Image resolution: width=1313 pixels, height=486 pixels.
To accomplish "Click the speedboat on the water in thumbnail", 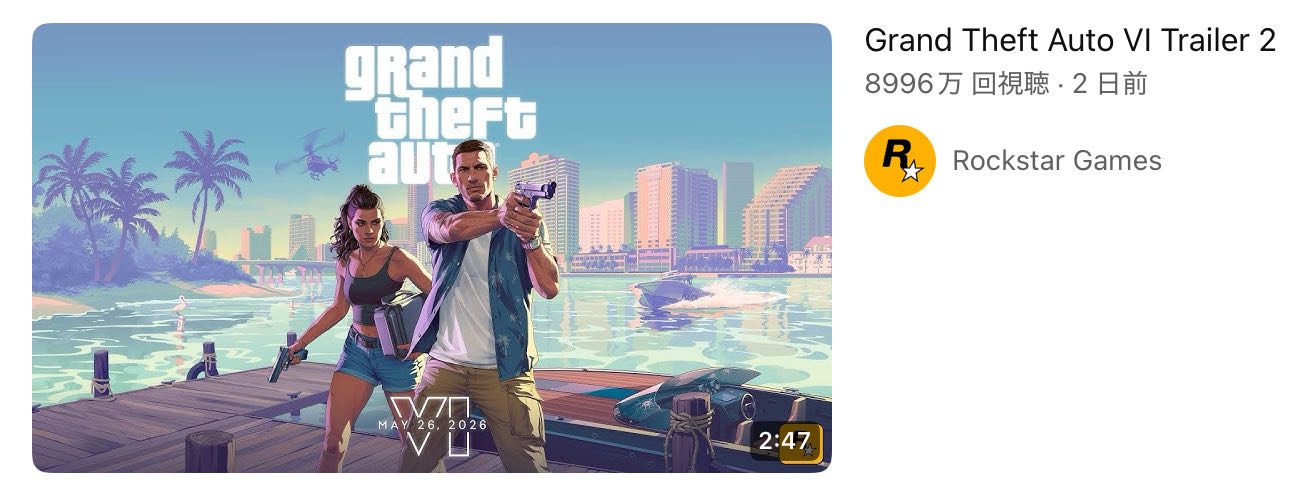I will pos(690,293).
